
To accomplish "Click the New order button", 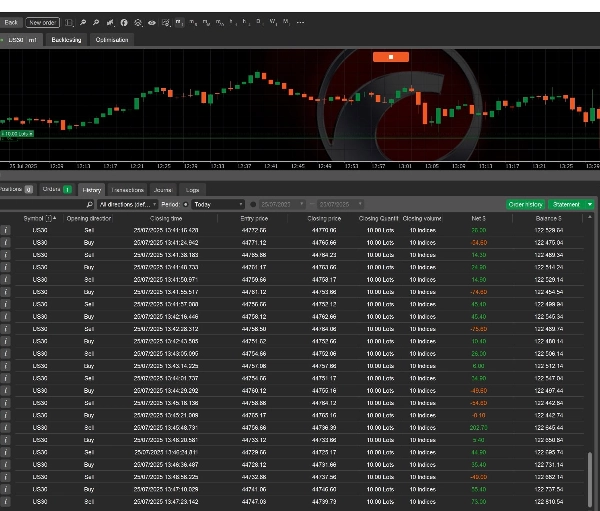I will tap(42, 21).
